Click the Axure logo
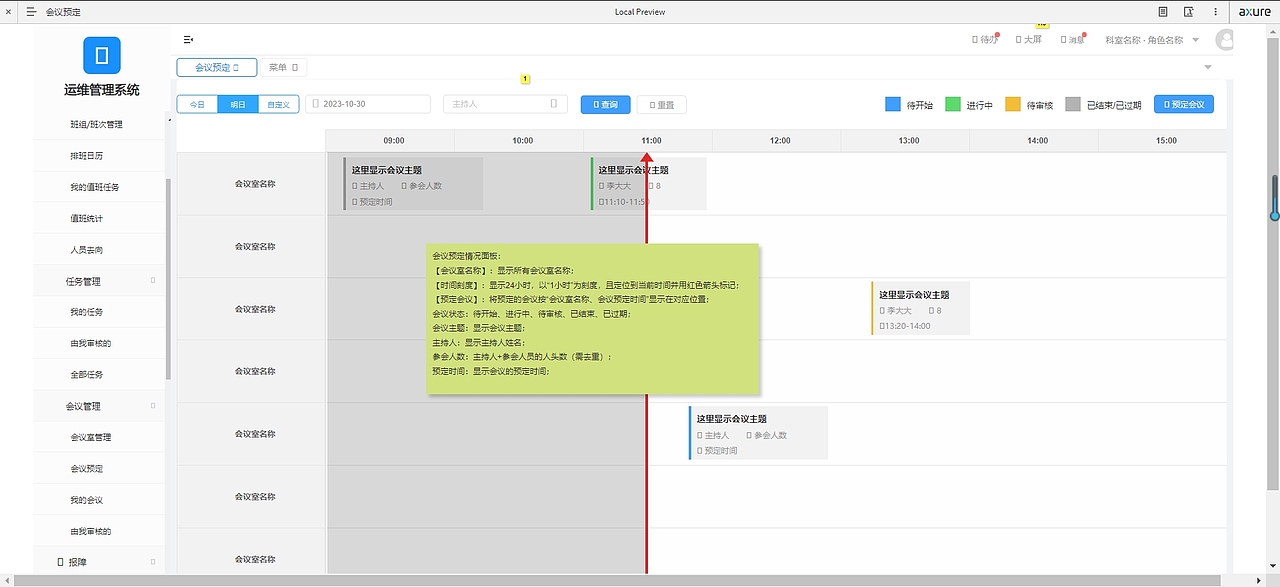This screenshot has width=1280, height=587. point(1255,12)
